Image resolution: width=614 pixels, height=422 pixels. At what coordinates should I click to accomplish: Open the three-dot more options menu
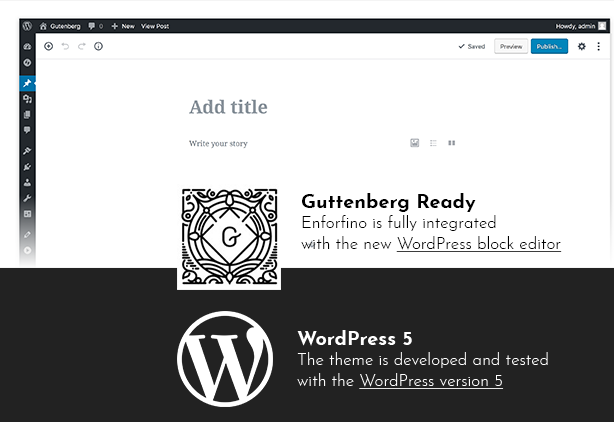(598, 46)
